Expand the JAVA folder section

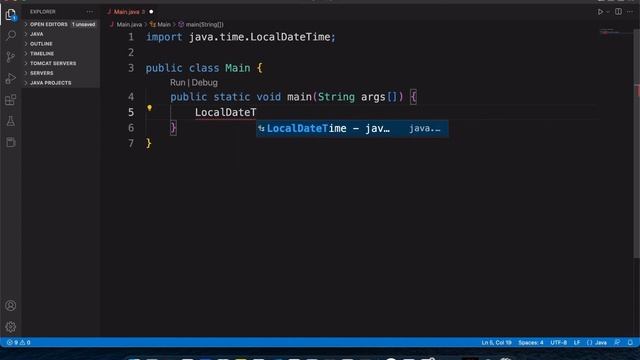pyautogui.click(x=61, y=34)
